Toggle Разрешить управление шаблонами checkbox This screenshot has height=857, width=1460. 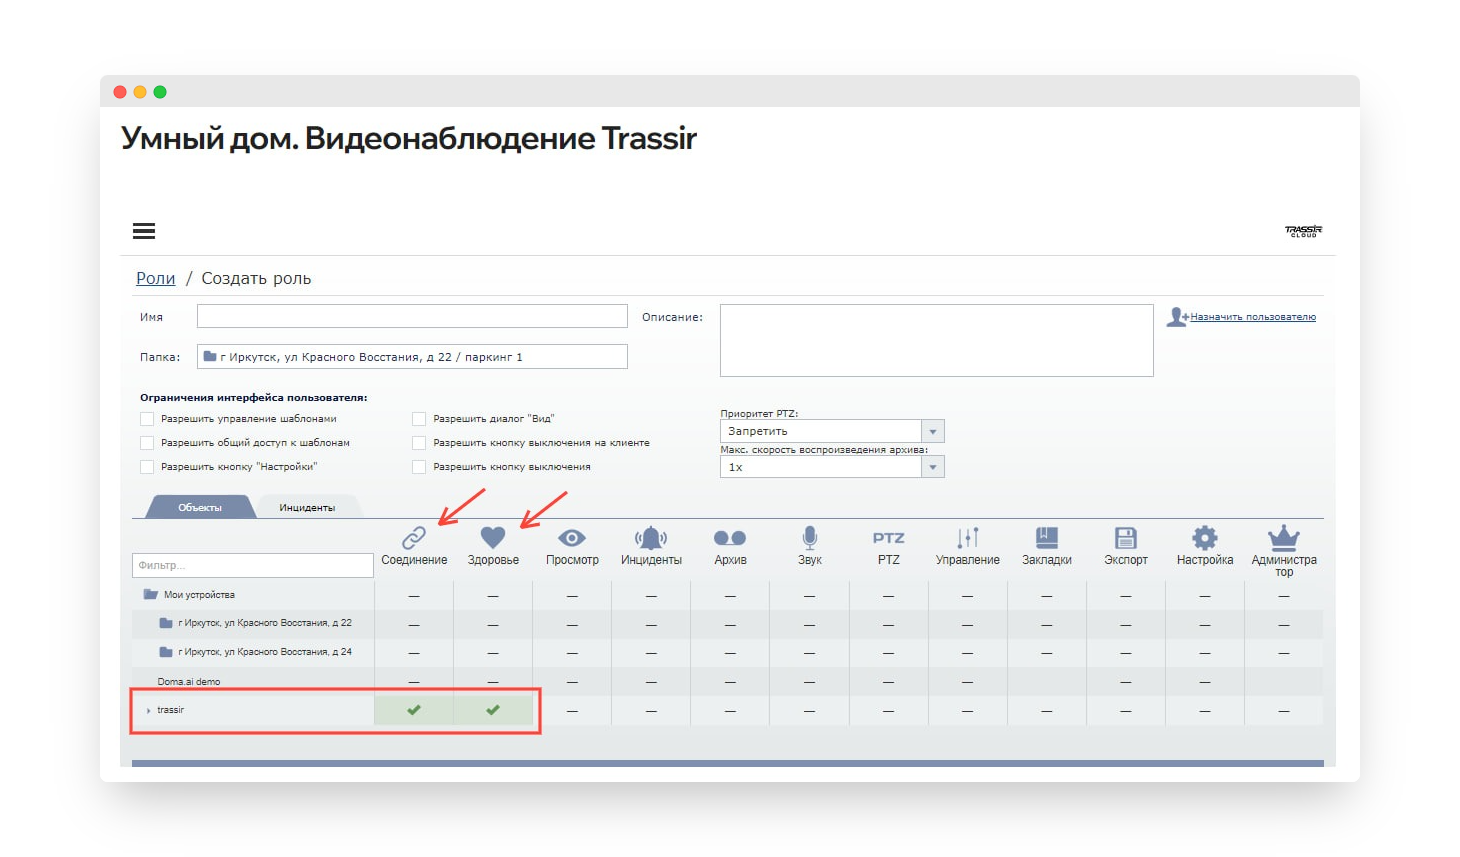147,419
